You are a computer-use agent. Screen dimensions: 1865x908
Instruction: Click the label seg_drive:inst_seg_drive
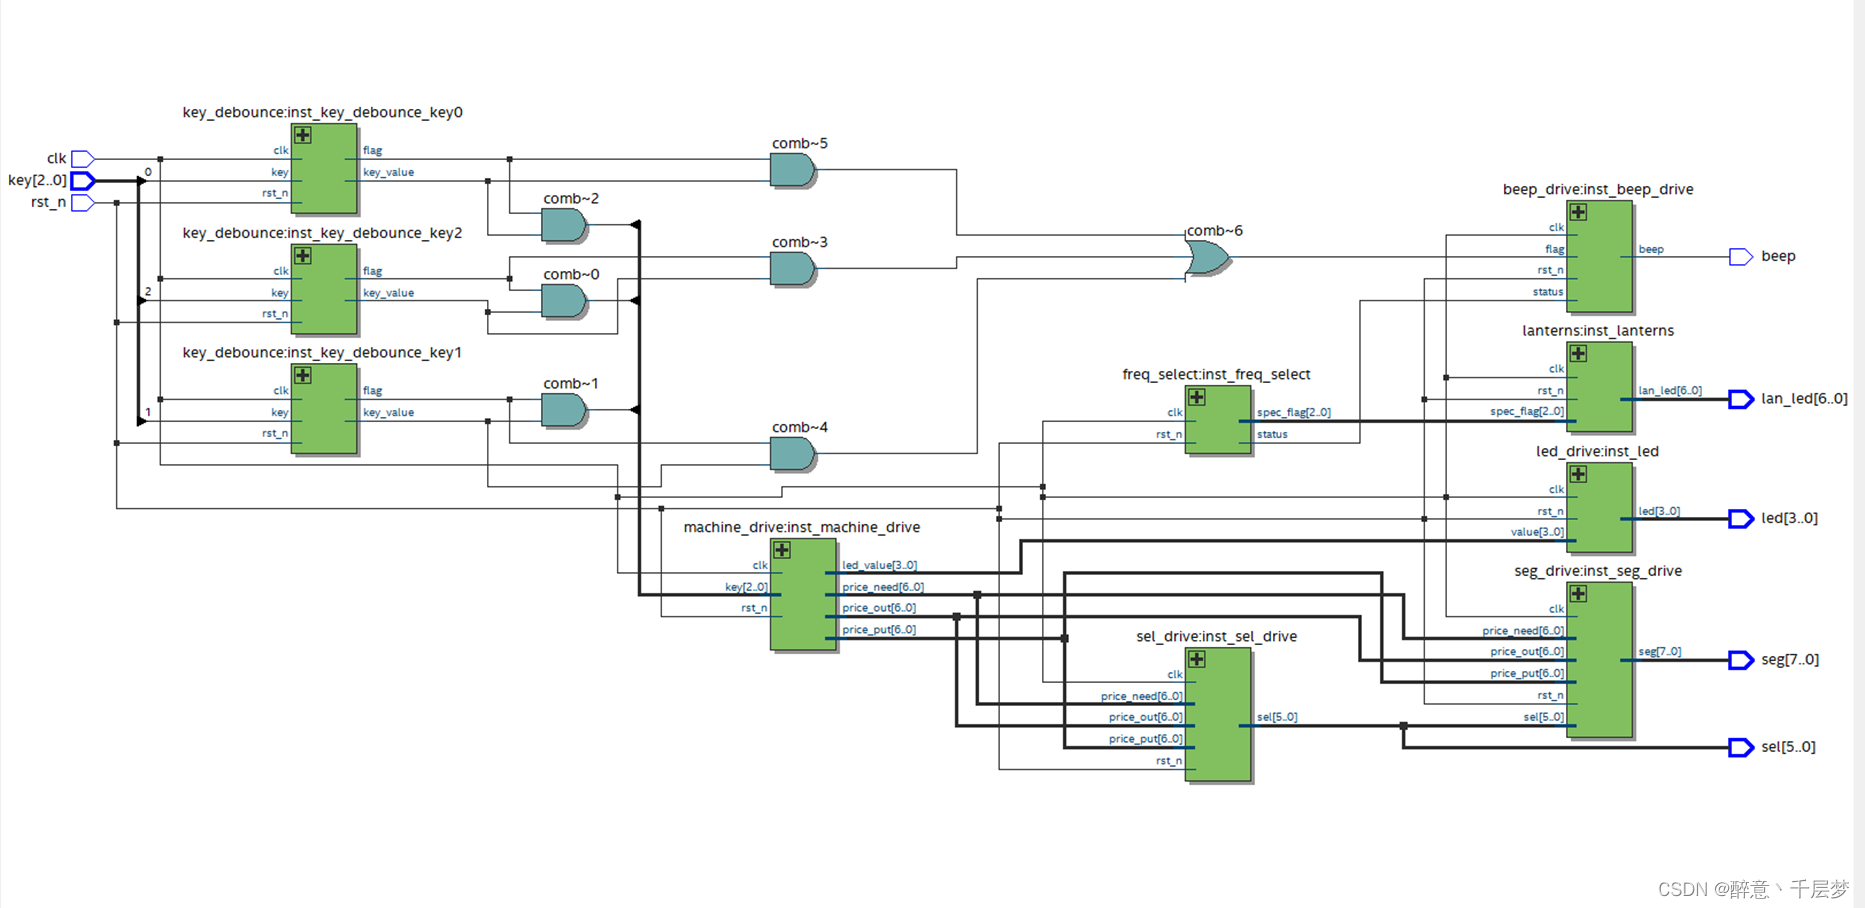1598,571
